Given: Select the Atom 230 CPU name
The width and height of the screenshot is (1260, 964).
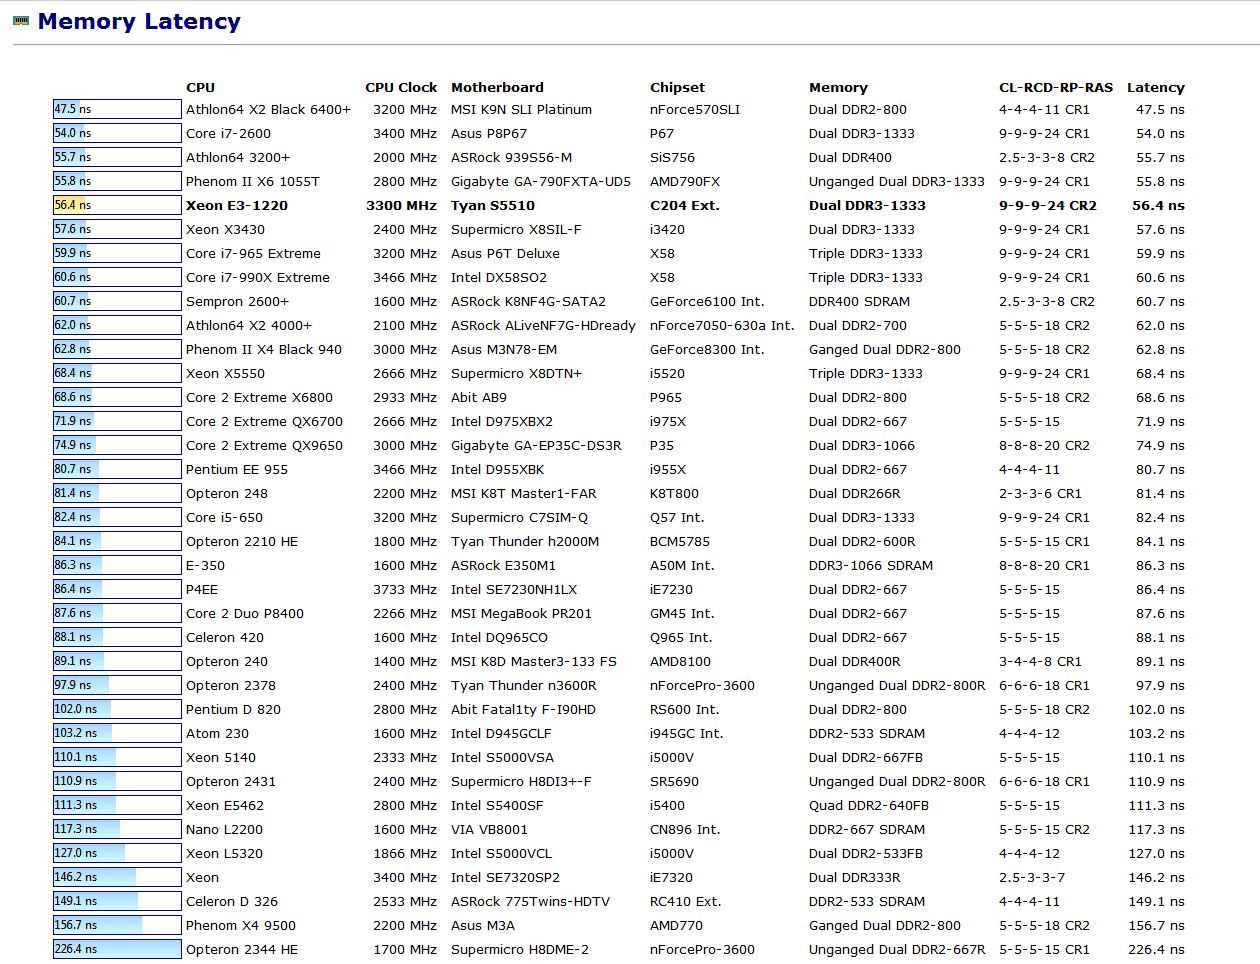Looking at the screenshot, I should [217, 733].
